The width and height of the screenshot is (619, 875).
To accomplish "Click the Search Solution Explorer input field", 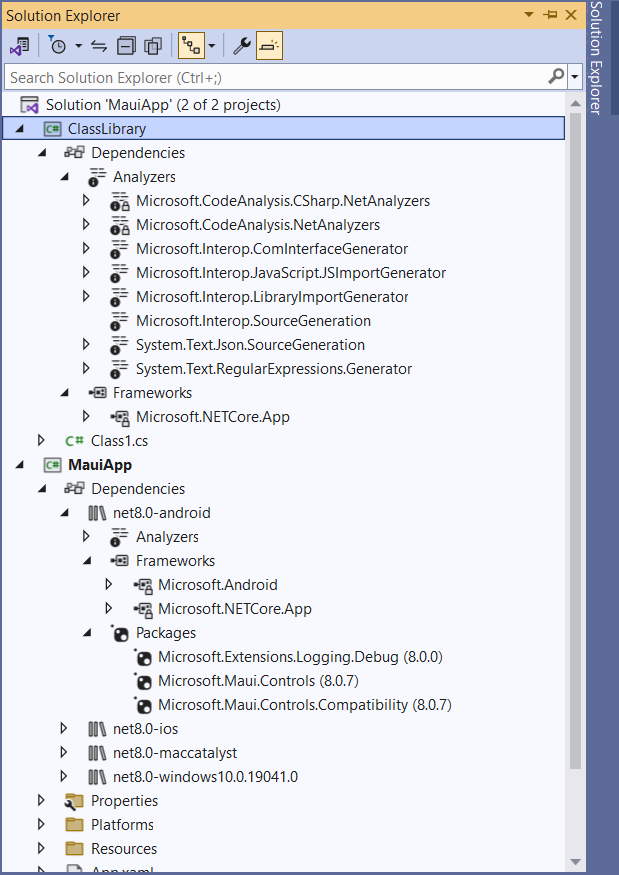I will (x=276, y=77).
